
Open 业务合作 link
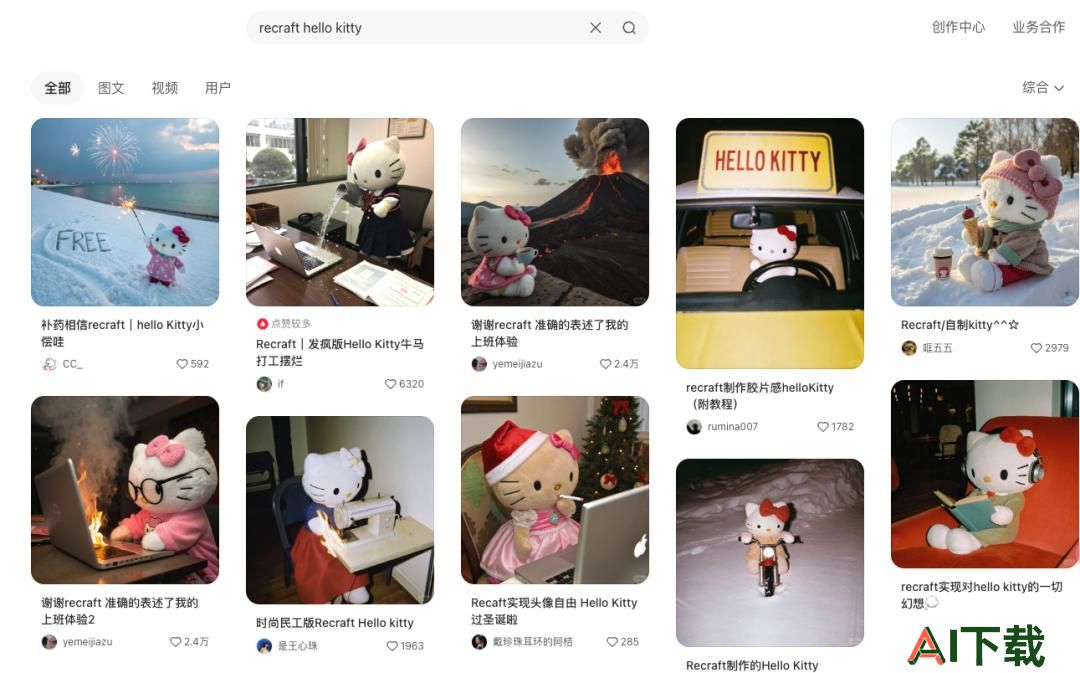(x=1038, y=27)
